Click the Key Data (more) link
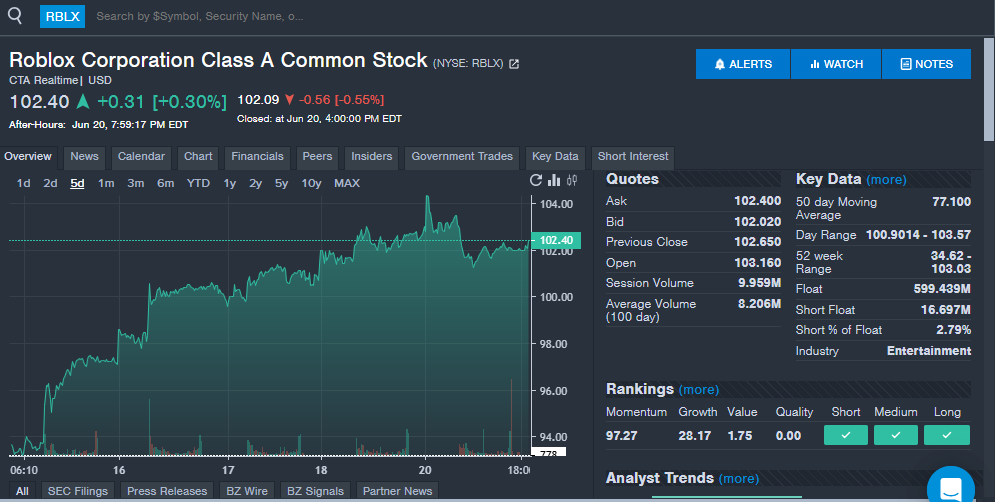 coord(886,180)
